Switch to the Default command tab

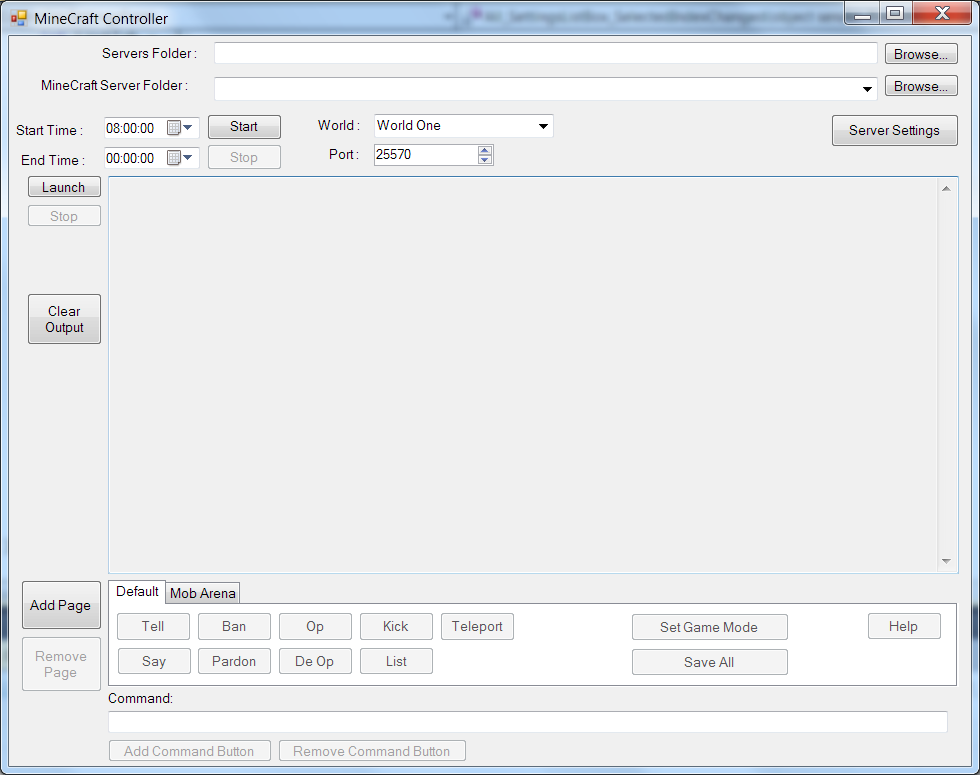(138, 591)
